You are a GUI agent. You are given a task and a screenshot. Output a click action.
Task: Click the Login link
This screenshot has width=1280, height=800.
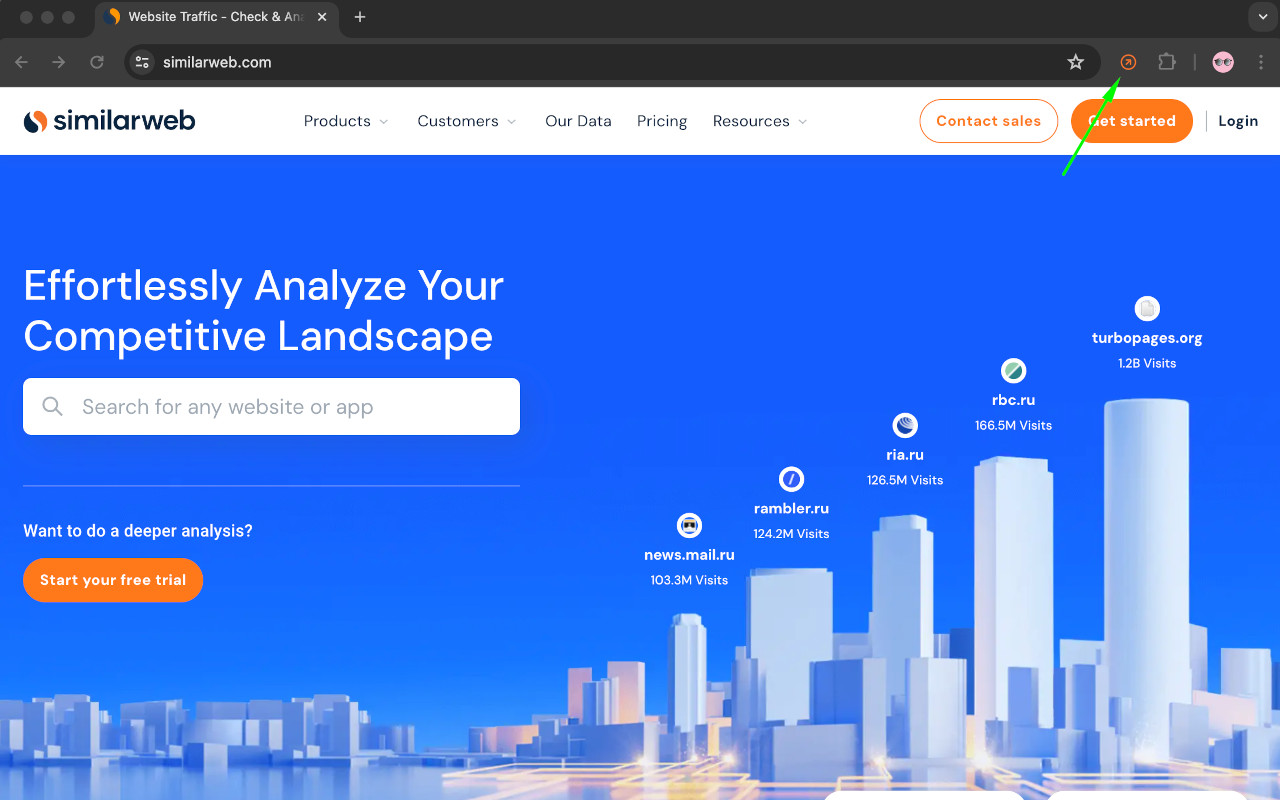tap(1238, 121)
